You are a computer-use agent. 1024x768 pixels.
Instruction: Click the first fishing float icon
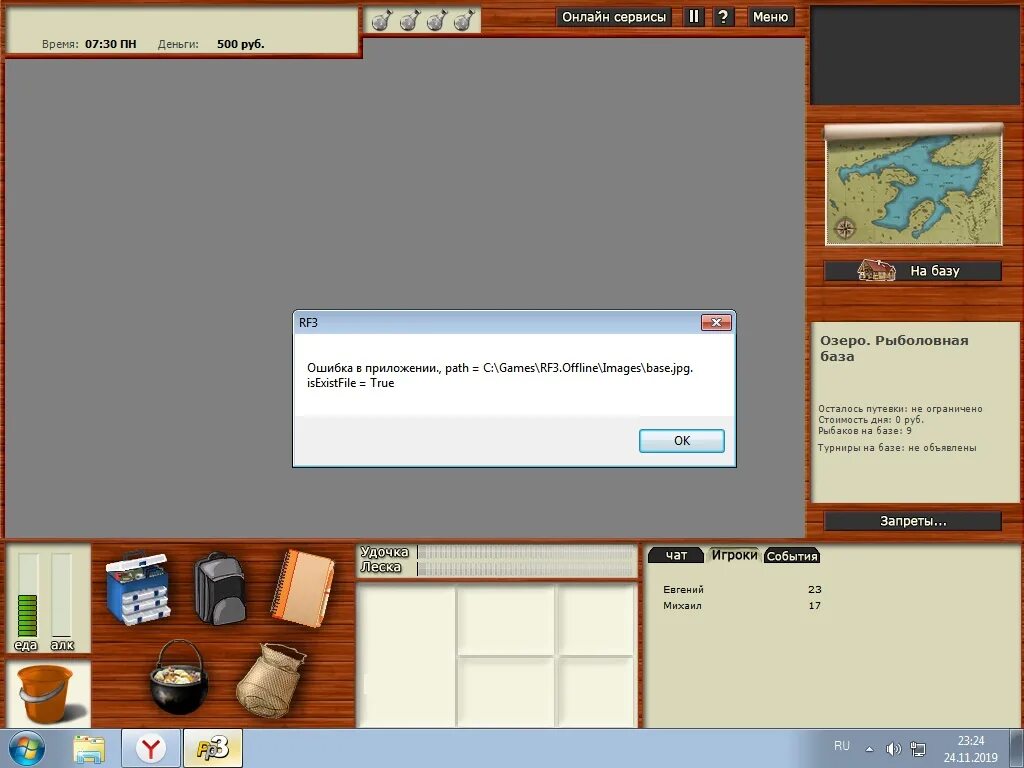(x=381, y=20)
